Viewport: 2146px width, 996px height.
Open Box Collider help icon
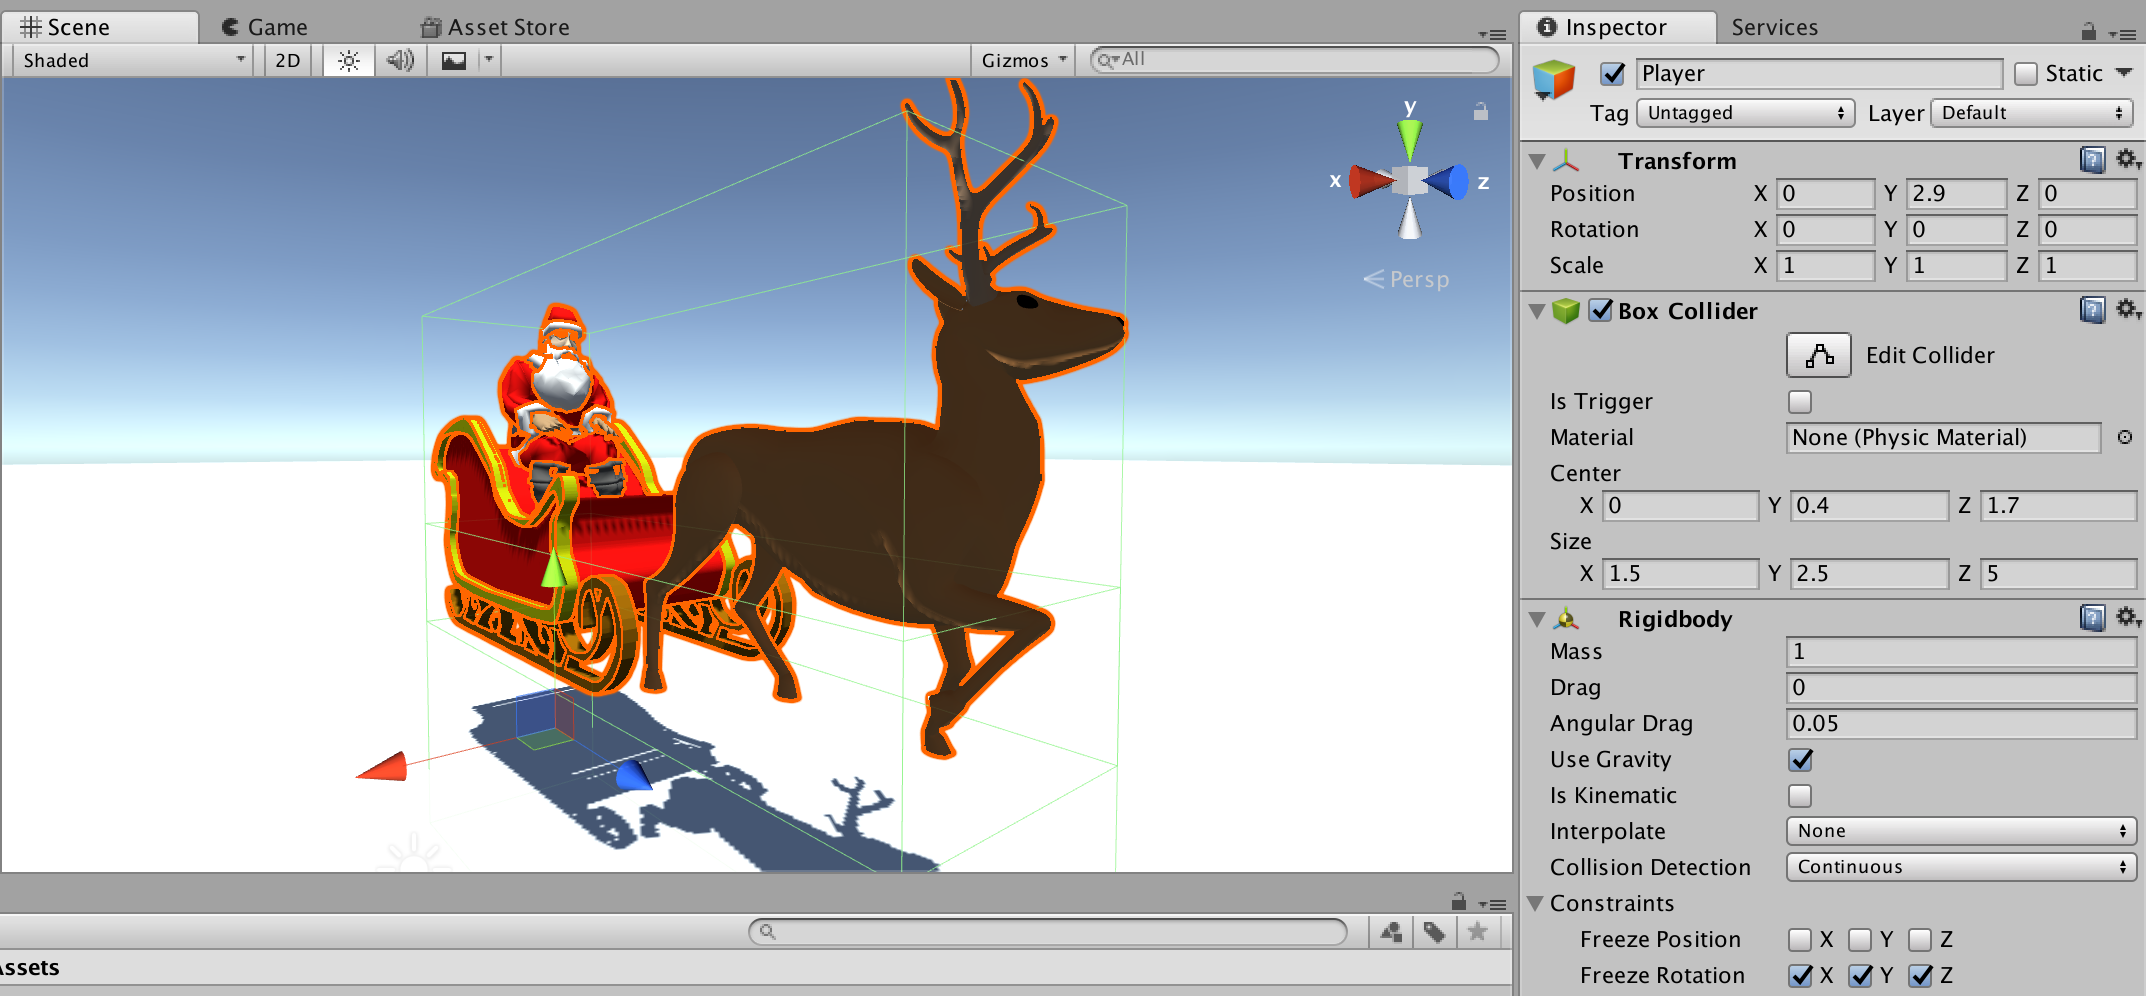tap(2092, 309)
